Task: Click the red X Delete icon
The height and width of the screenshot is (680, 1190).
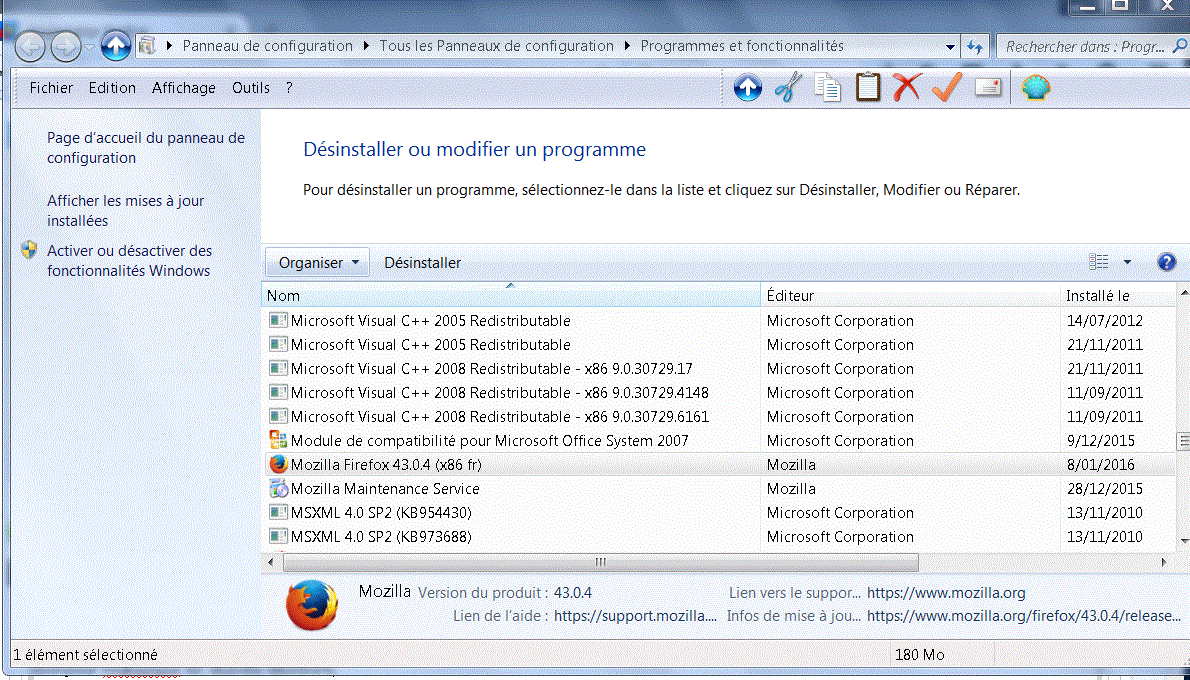Action: tap(906, 87)
